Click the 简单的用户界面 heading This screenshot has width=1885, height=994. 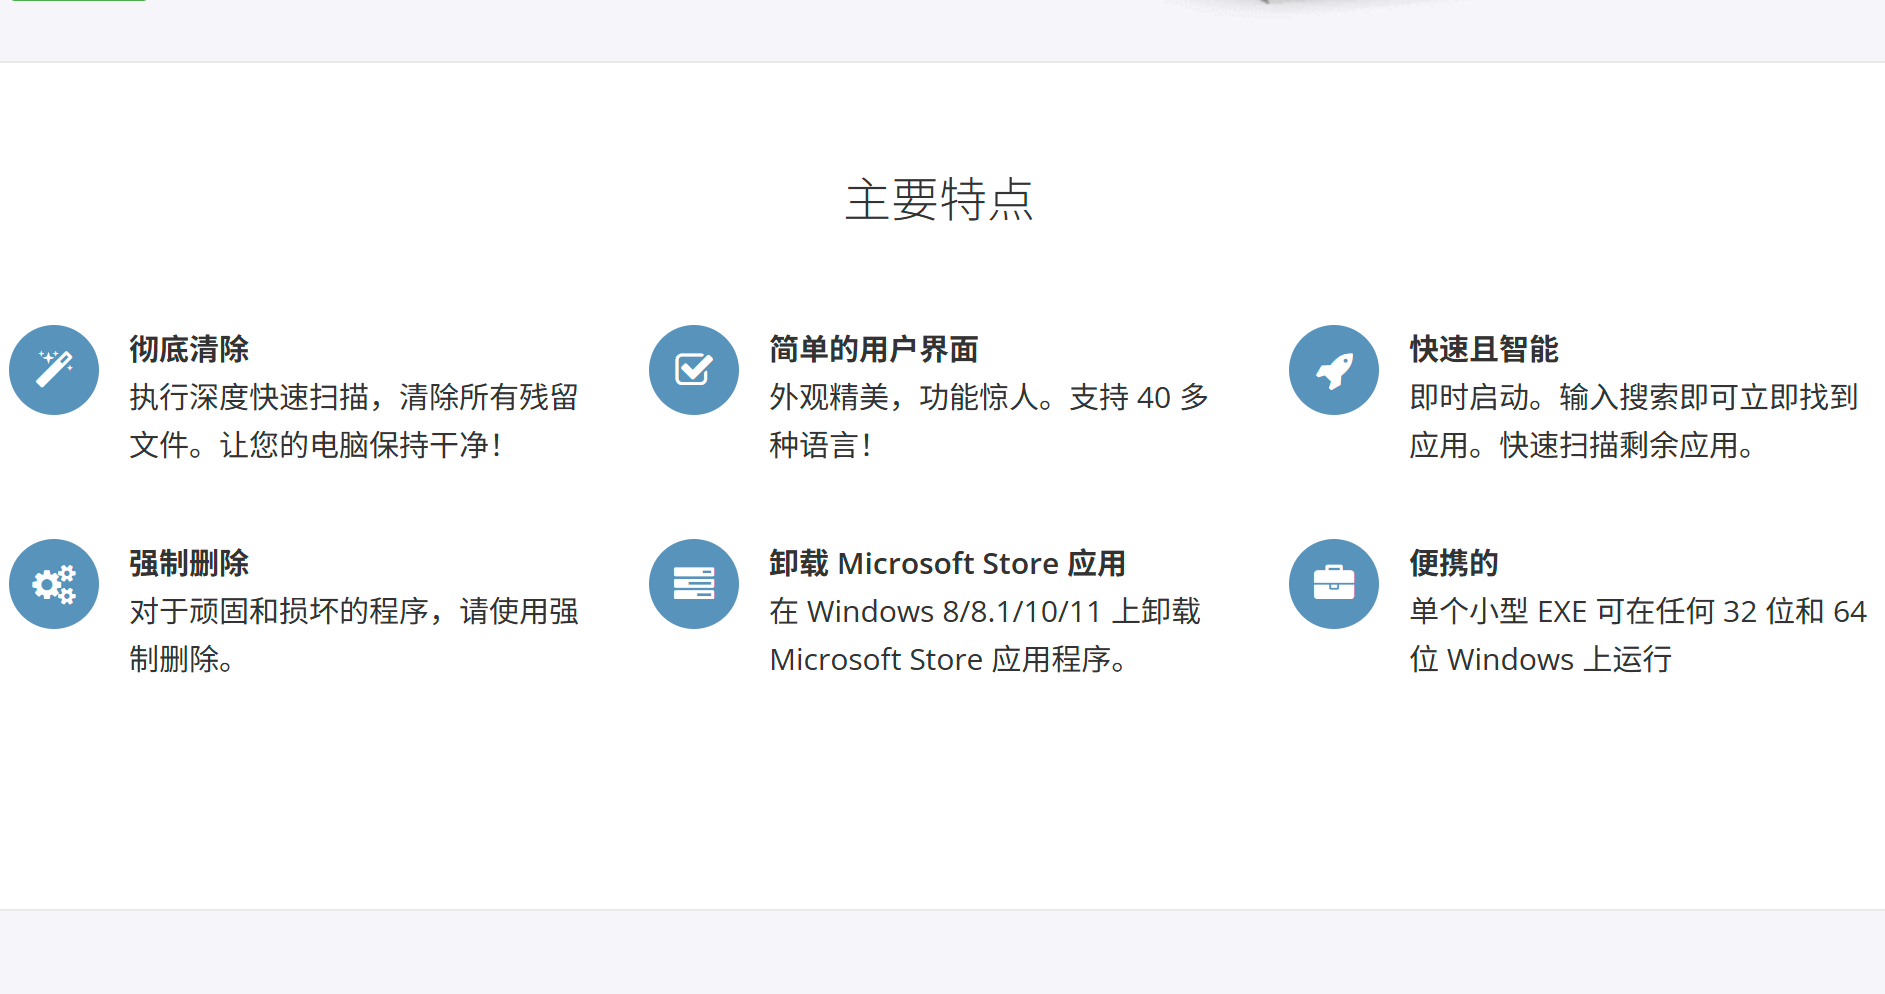872,349
